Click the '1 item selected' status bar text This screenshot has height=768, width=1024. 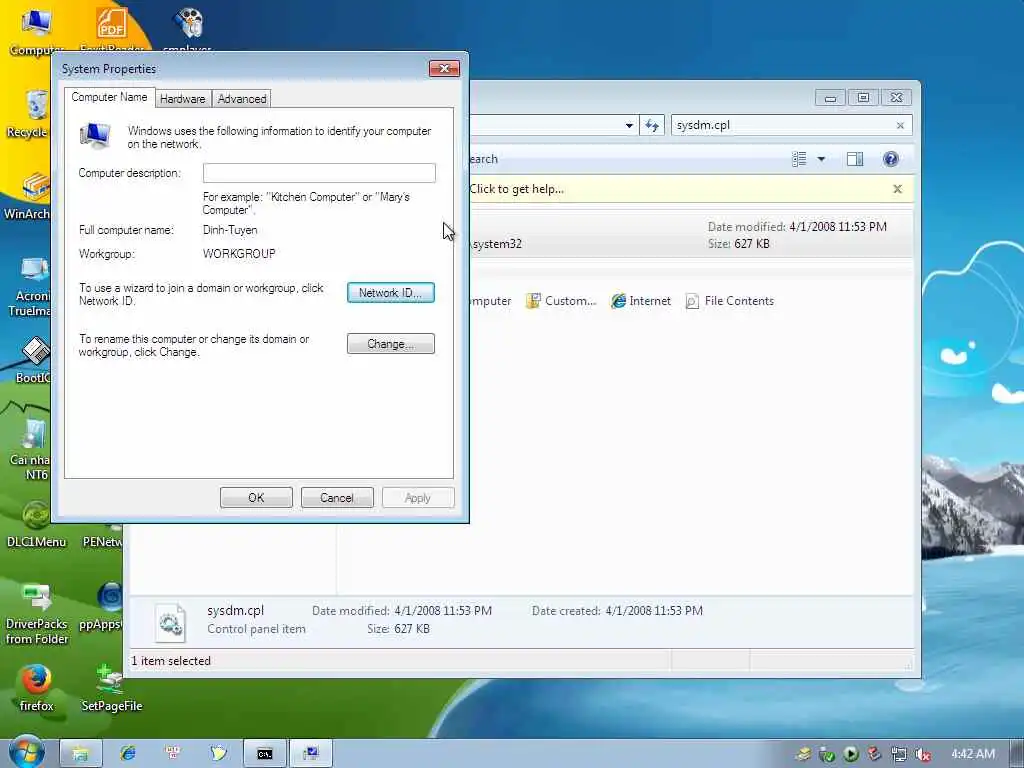click(x=171, y=661)
